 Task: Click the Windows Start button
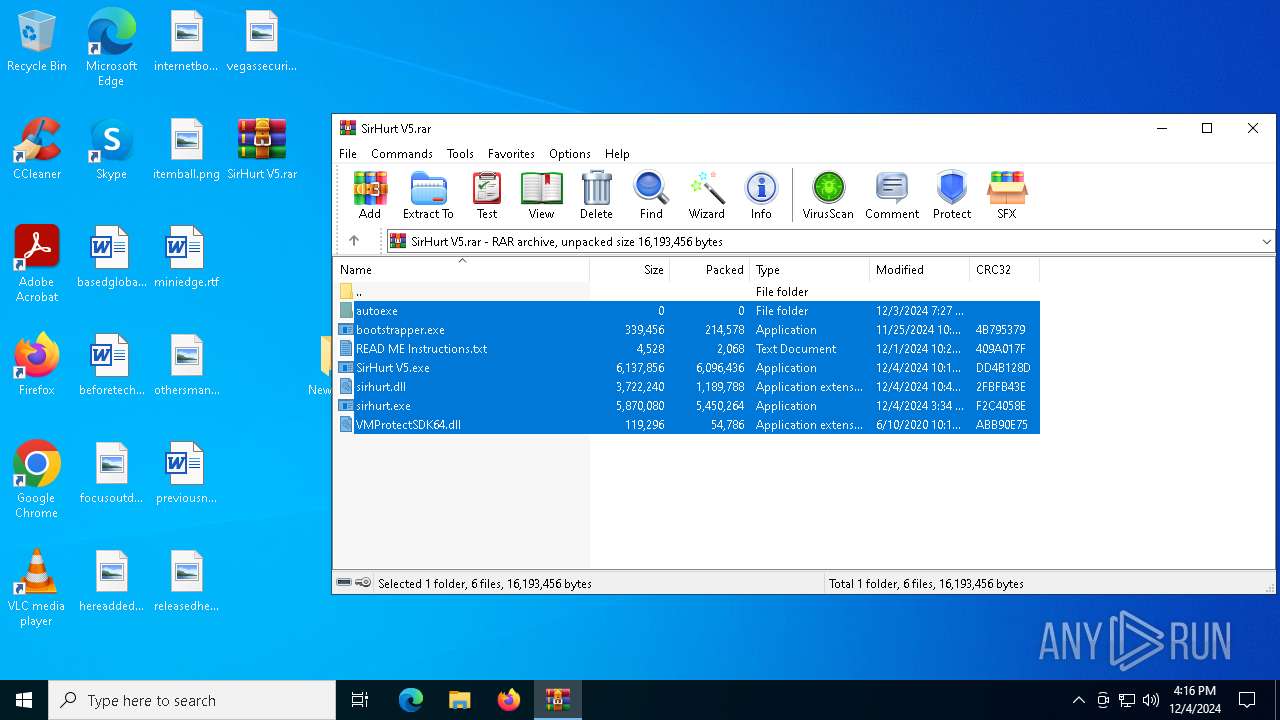[x=24, y=700]
